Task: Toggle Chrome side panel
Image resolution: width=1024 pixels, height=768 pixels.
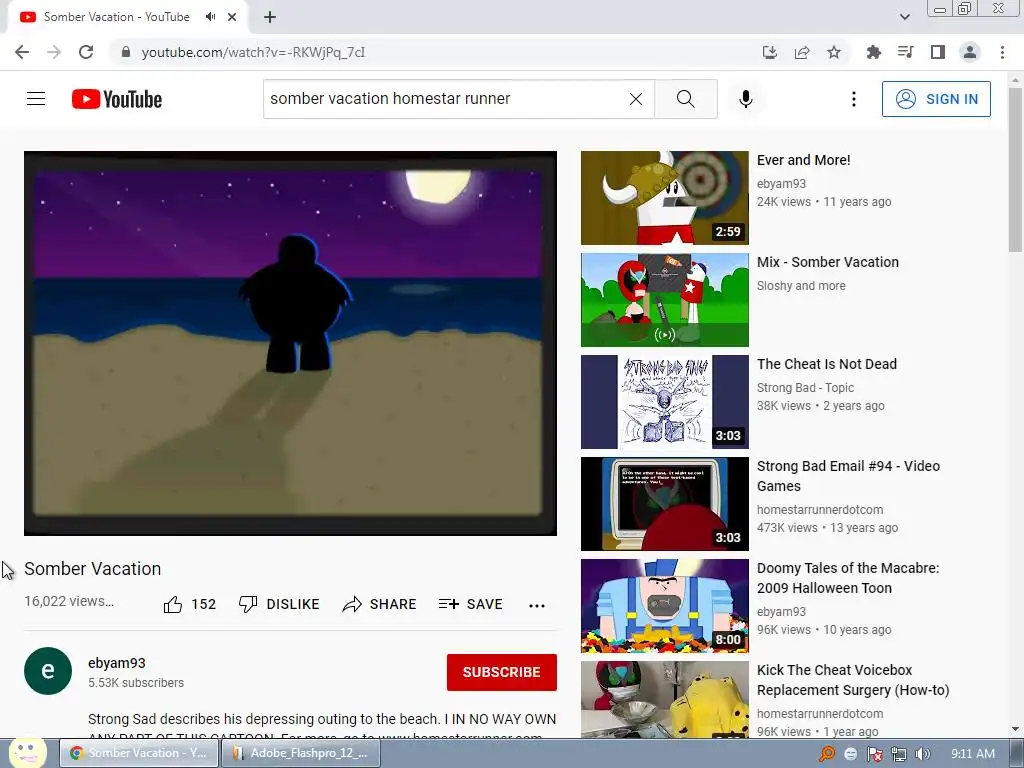Action: [x=938, y=52]
